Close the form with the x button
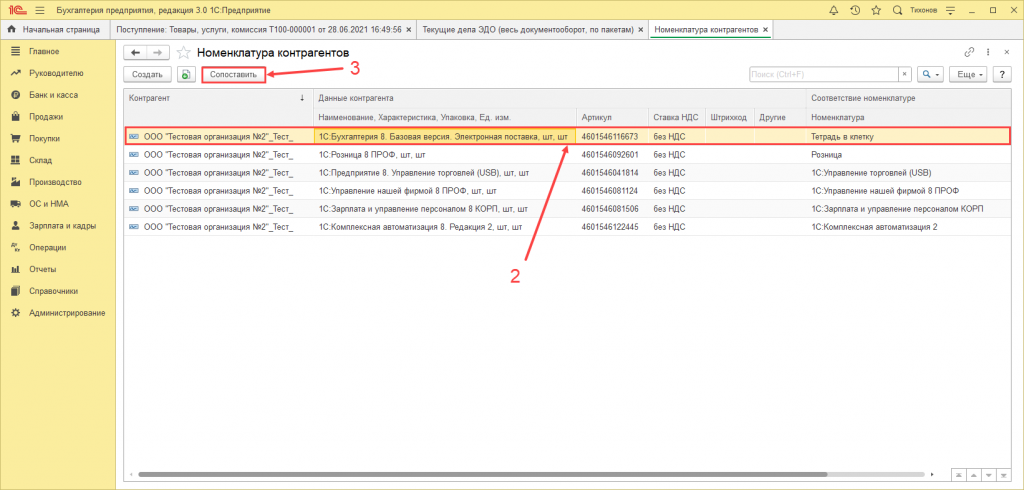This screenshot has height=490, width=1024. coord(1005,52)
